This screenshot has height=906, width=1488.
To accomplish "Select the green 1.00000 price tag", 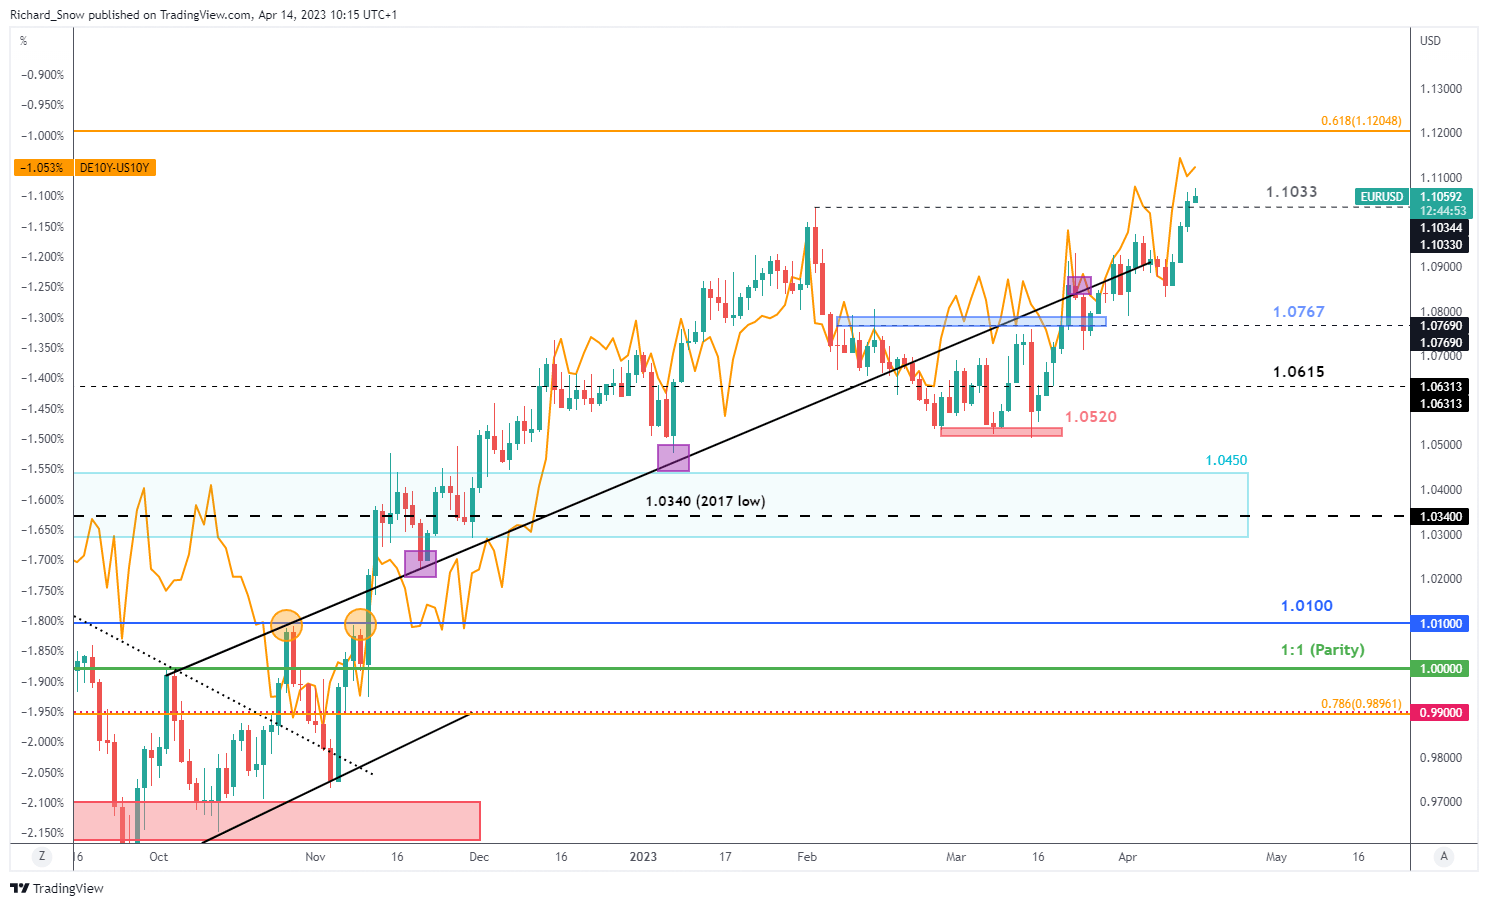I will [1440, 669].
